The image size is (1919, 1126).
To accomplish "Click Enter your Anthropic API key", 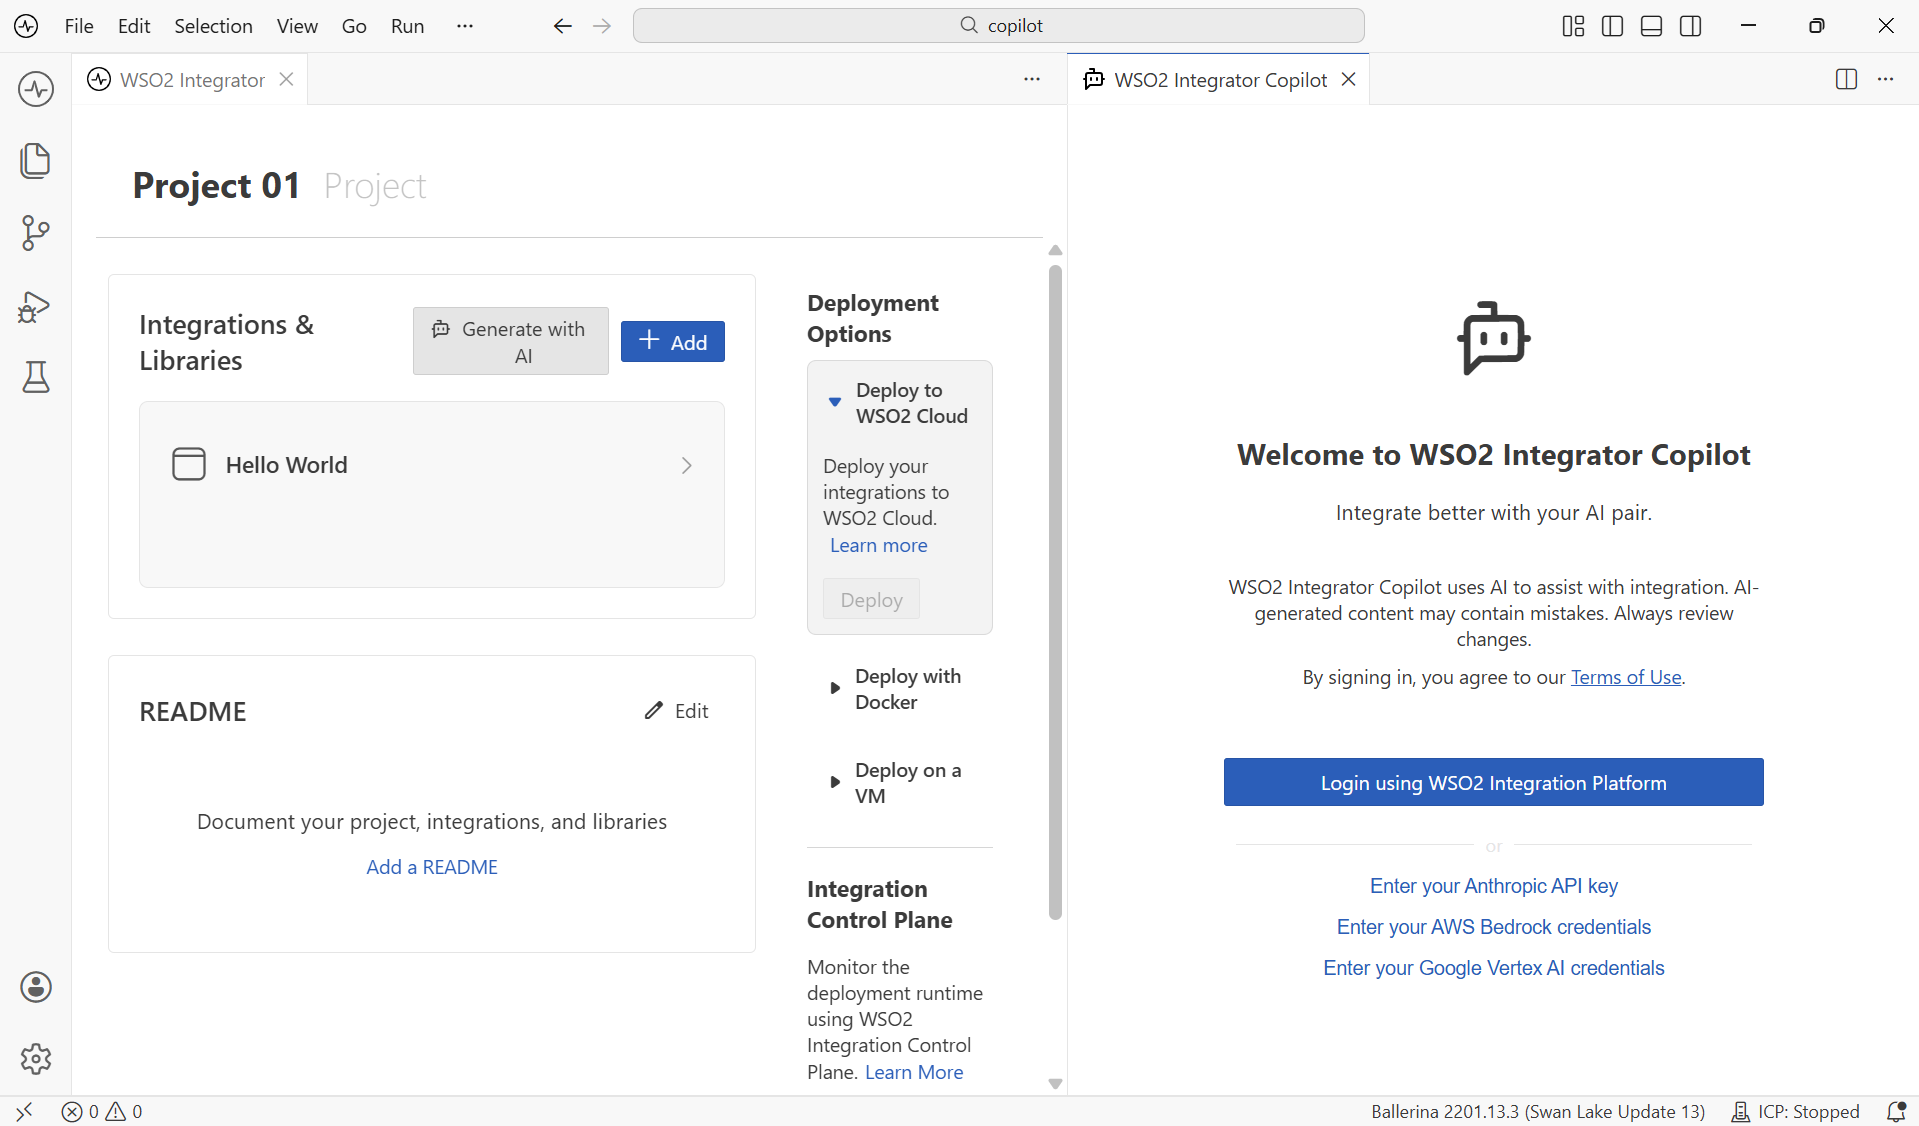I will click(1493, 886).
